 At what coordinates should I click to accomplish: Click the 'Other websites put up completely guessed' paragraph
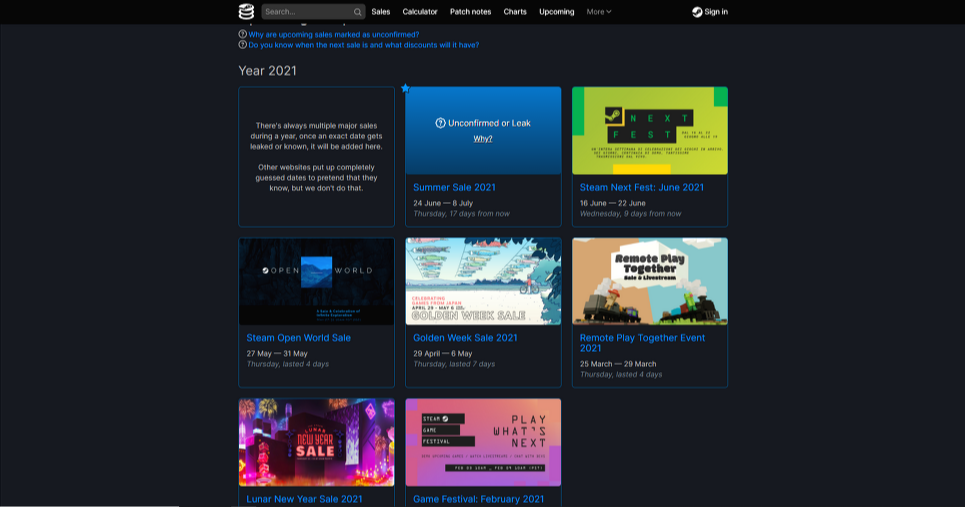[x=316, y=178]
